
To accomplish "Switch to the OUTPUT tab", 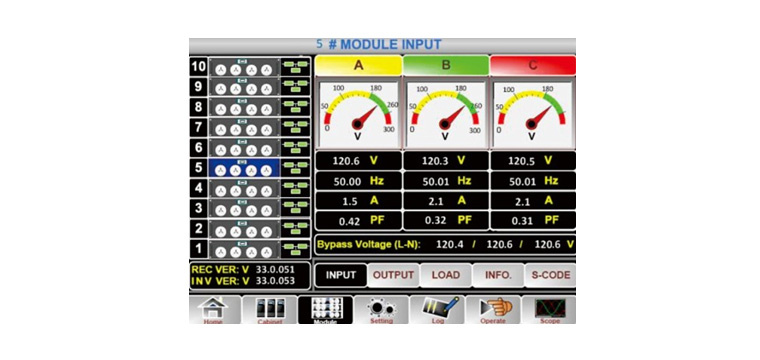I will (x=393, y=275).
